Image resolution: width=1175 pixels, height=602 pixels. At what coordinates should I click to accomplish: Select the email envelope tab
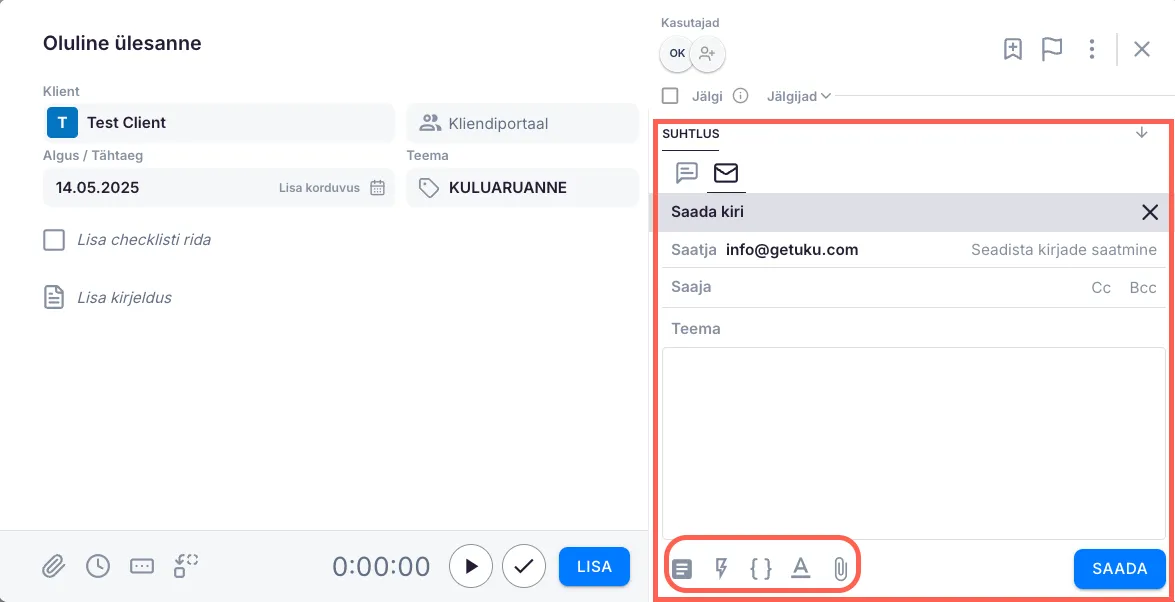725,172
